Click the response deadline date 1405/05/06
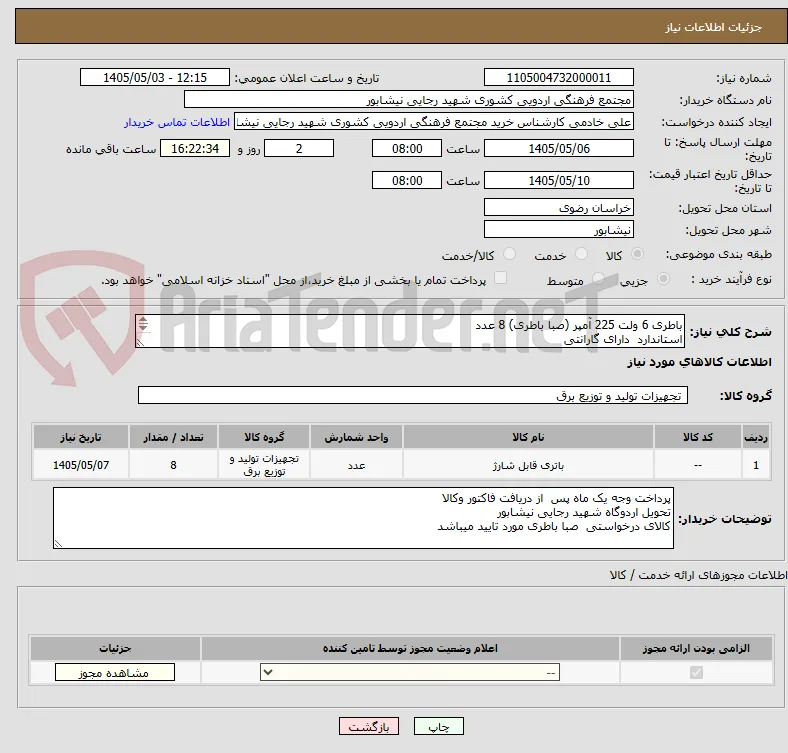 (558, 148)
